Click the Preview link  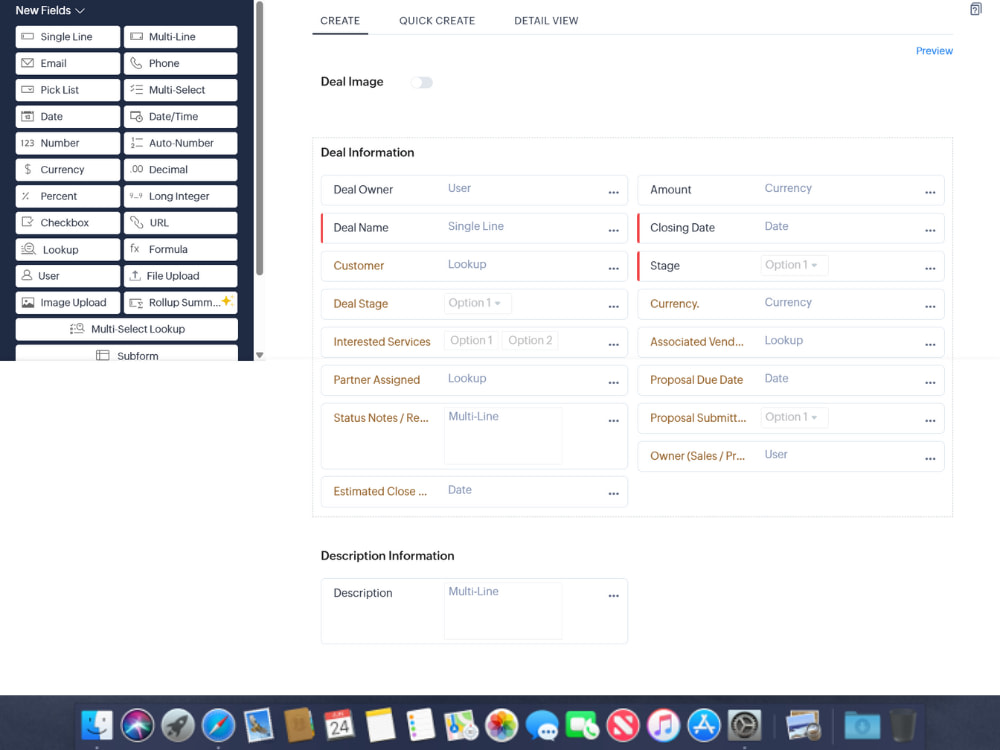coord(934,51)
